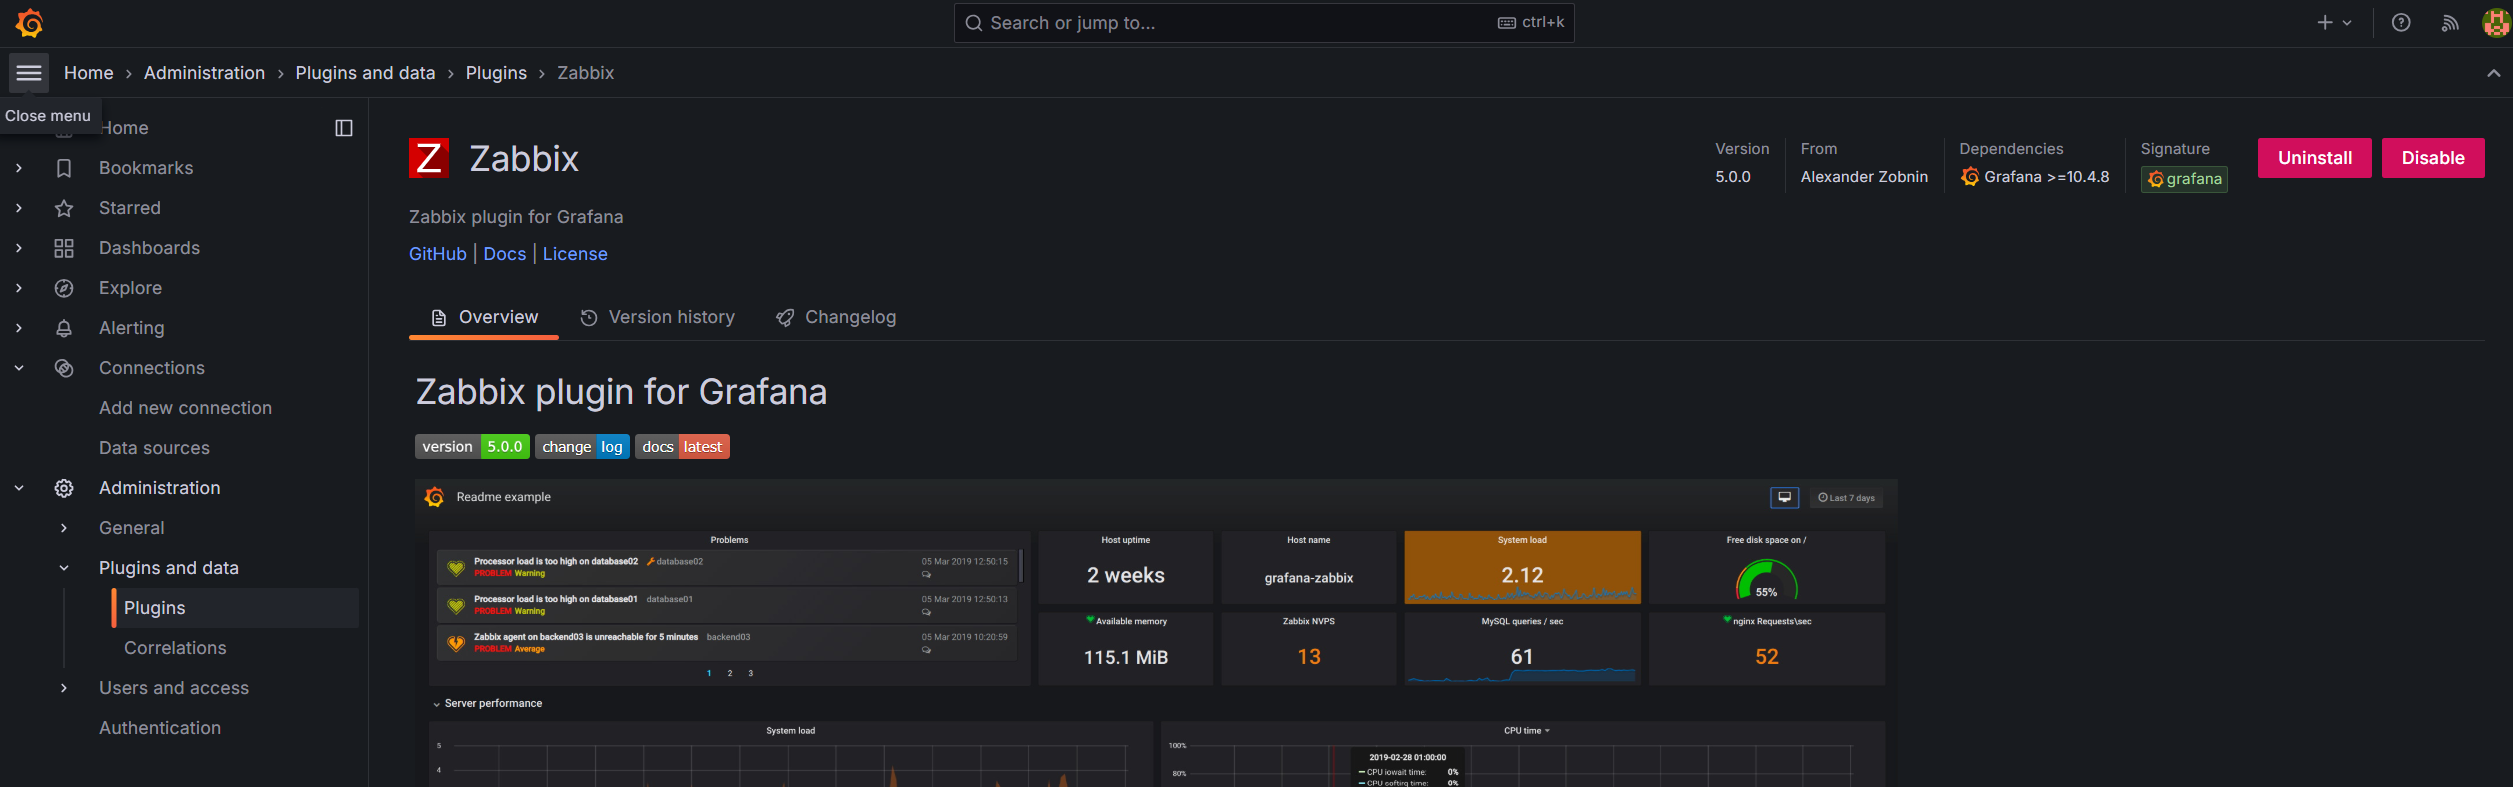Go to Home breadcrumb
Viewport: 2513px width, 787px height.
coord(89,73)
